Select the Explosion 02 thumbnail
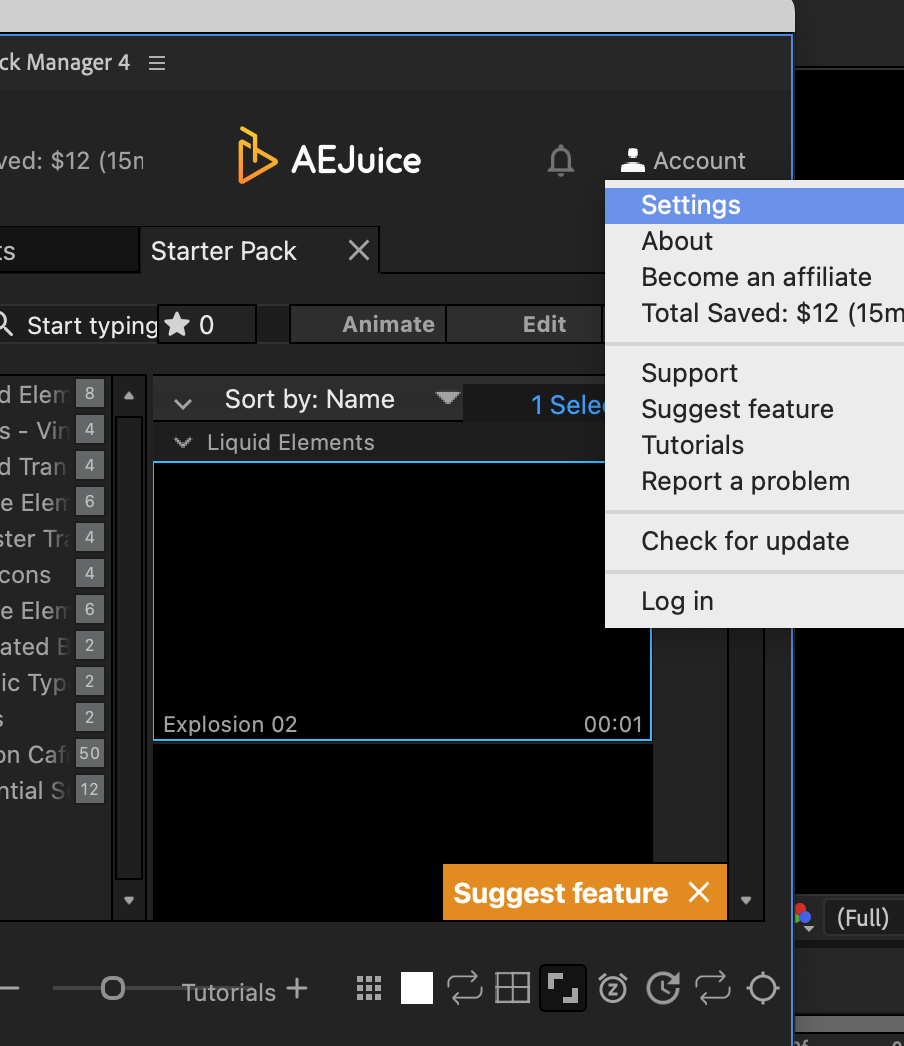 [x=402, y=600]
